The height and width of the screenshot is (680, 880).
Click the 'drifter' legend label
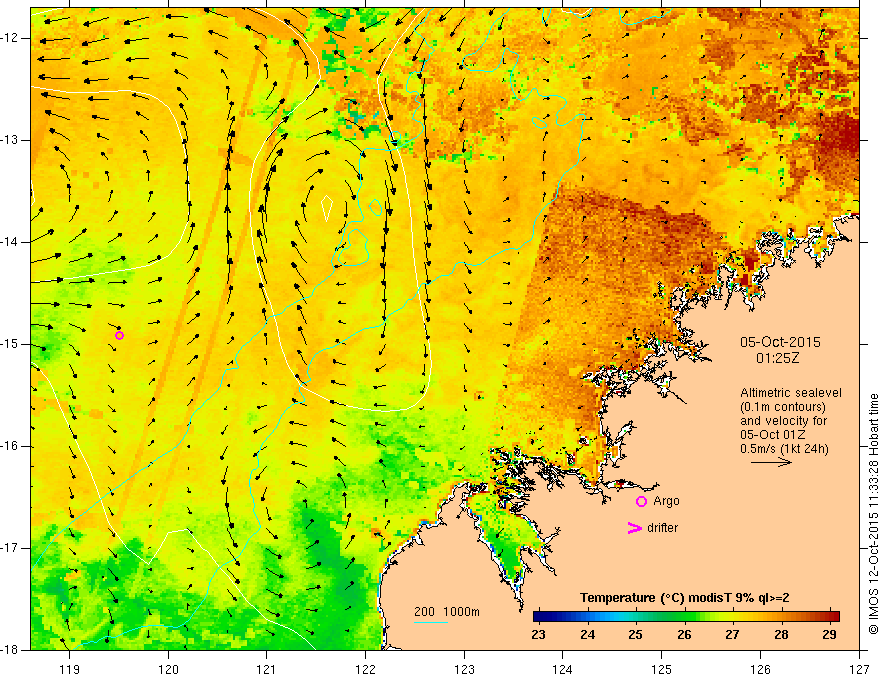[x=662, y=528]
